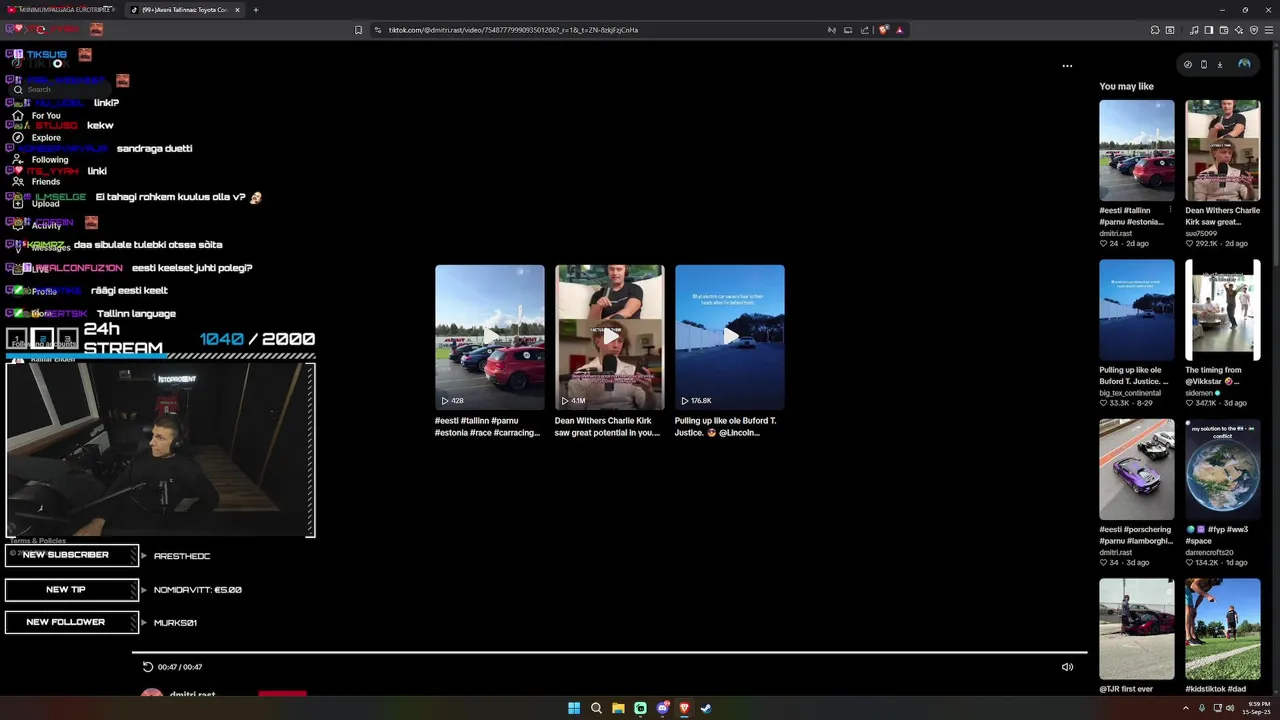The height and width of the screenshot is (720, 1280).
Task: Switch to the MIINIMUMPALGAGA EUROTRIPILE tab
Action: [x=62, y=10]
